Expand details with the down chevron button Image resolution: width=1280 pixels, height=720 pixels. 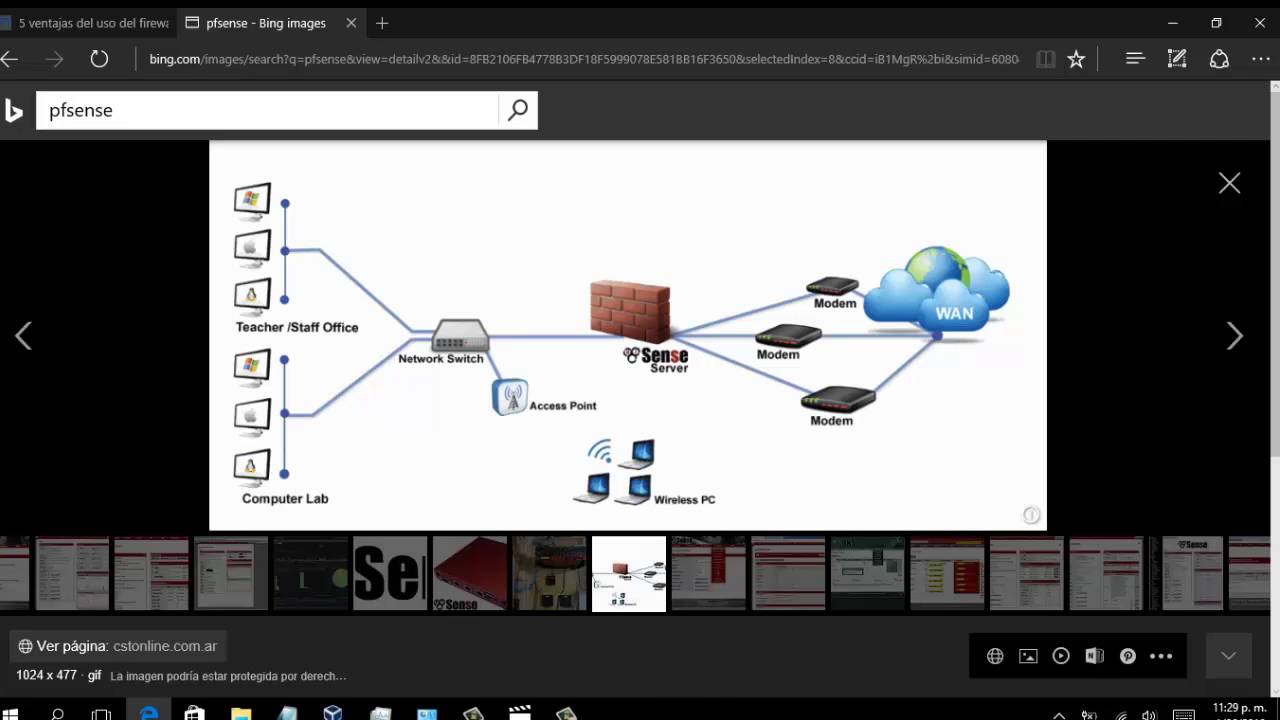click(x=1228, y=656)
